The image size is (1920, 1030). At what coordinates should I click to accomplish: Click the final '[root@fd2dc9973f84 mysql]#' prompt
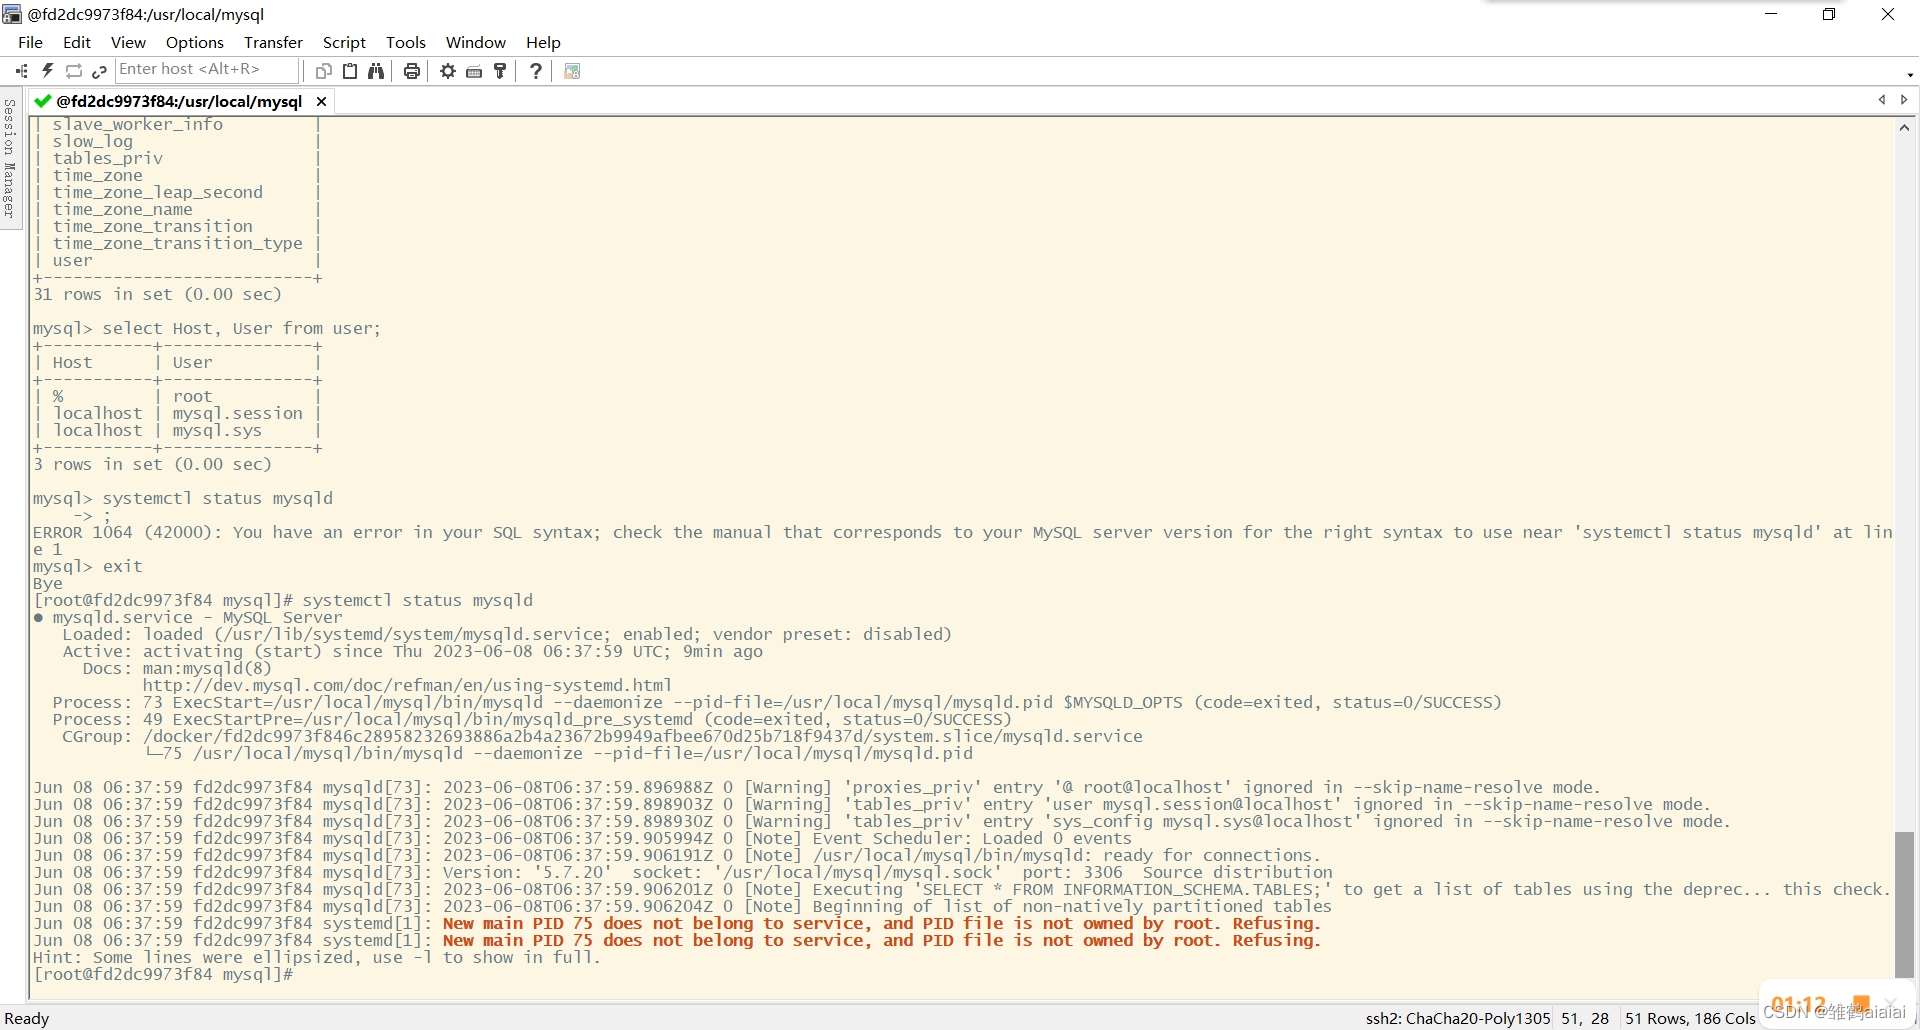pos(162,974)
